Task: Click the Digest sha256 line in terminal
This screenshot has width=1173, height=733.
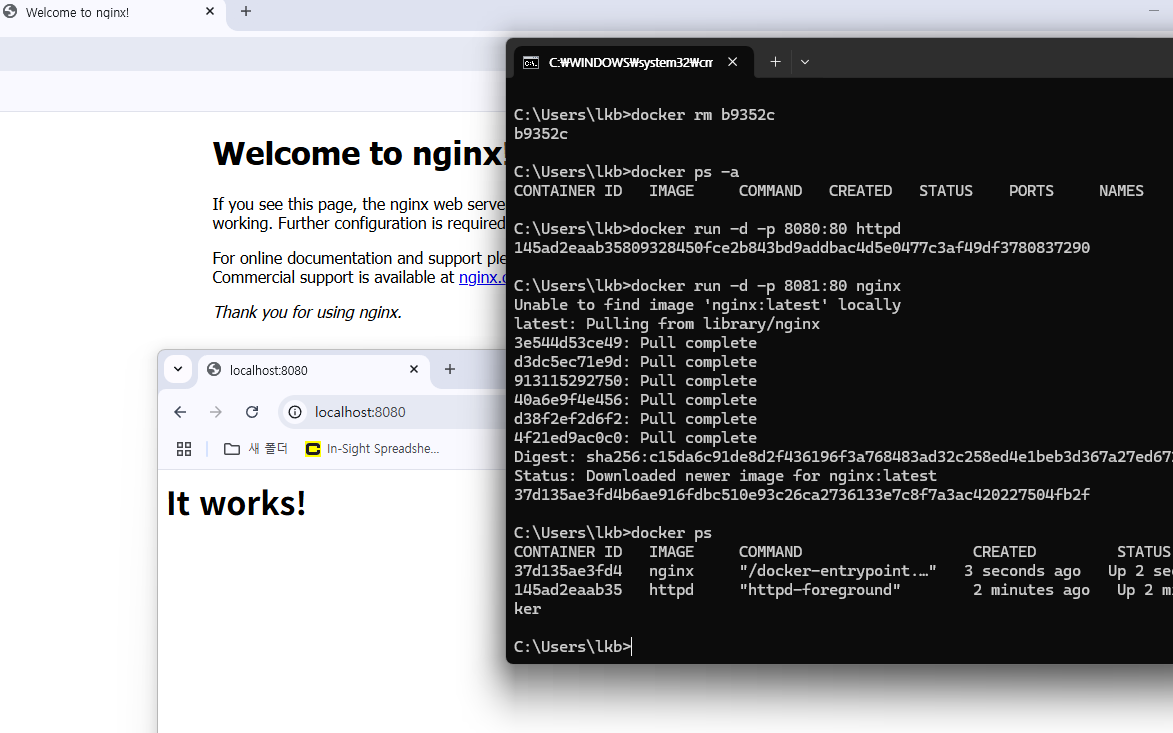Action: point(843,457)
